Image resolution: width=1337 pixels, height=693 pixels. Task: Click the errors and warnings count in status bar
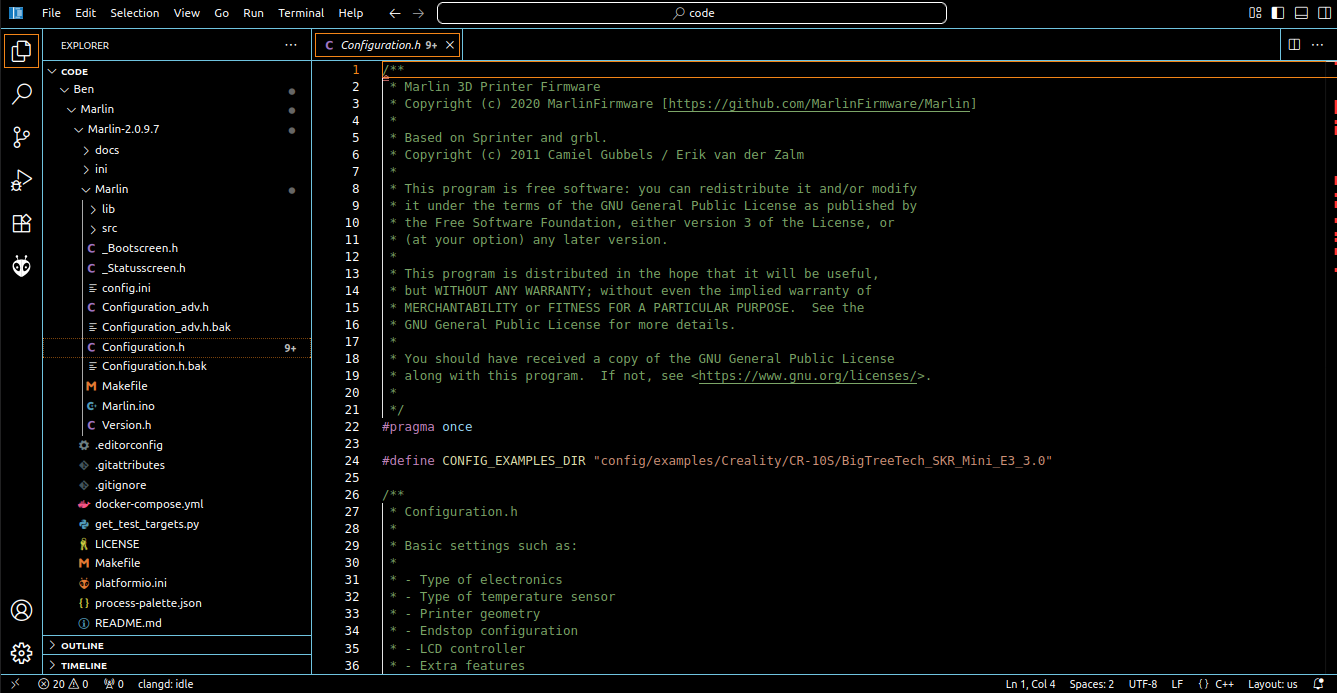pyautogui.click(x=64, y=684)
